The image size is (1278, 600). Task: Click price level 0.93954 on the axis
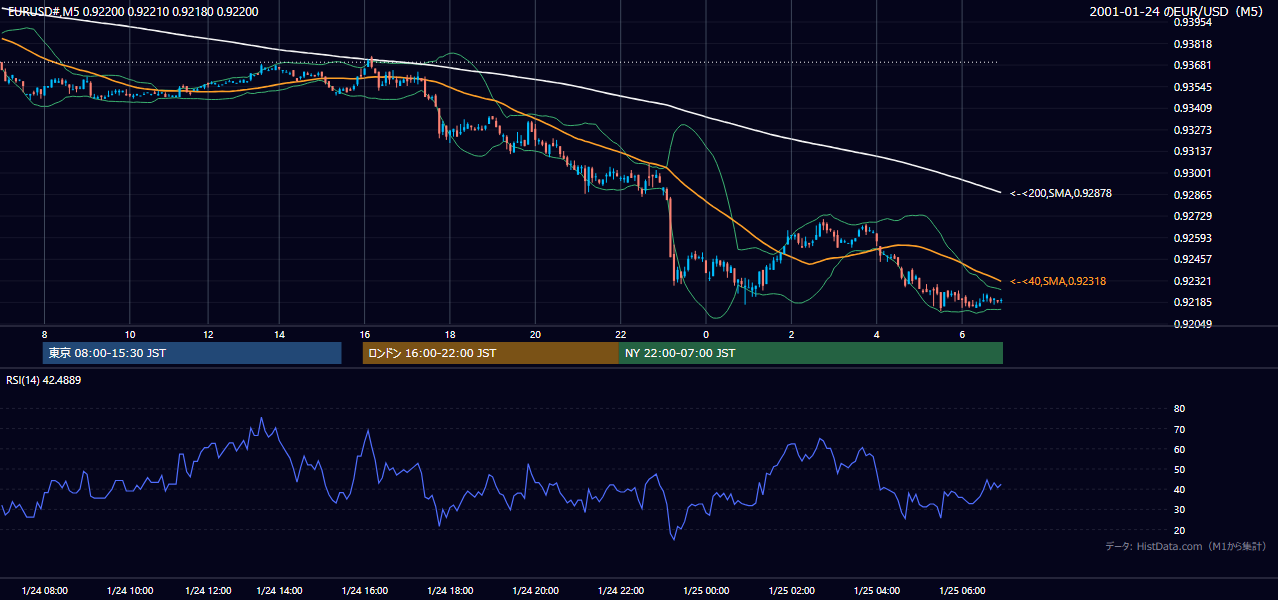pyautogui.click(x=1192, y=22)
